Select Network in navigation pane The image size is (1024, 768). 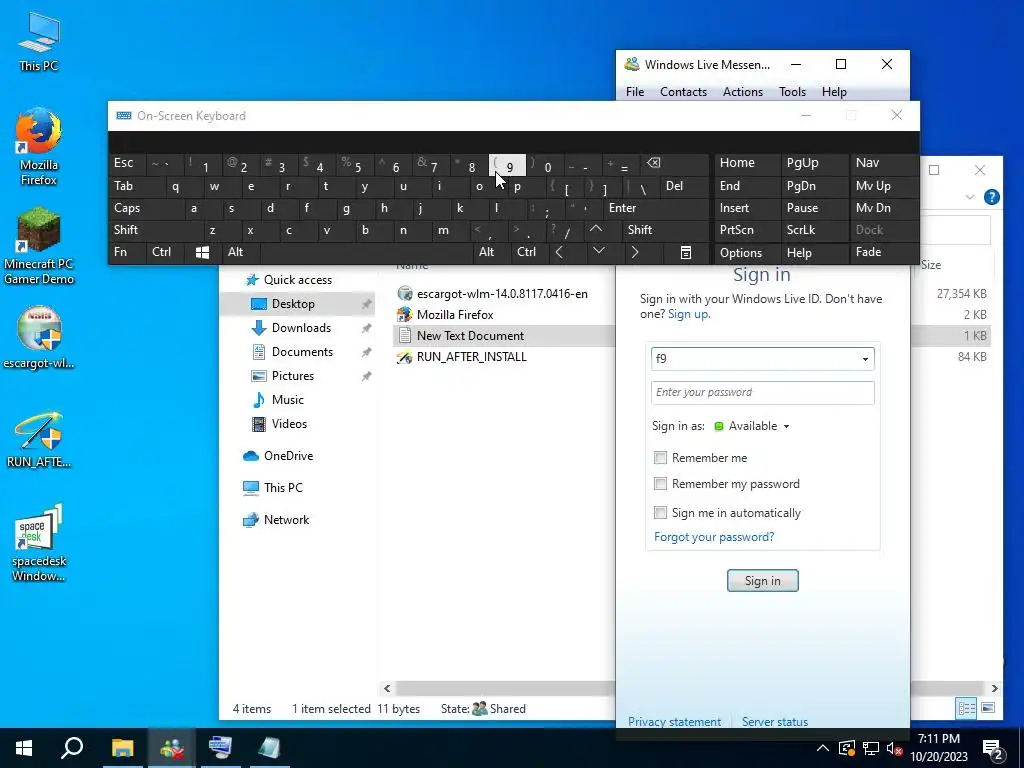[x=286, y=520]
